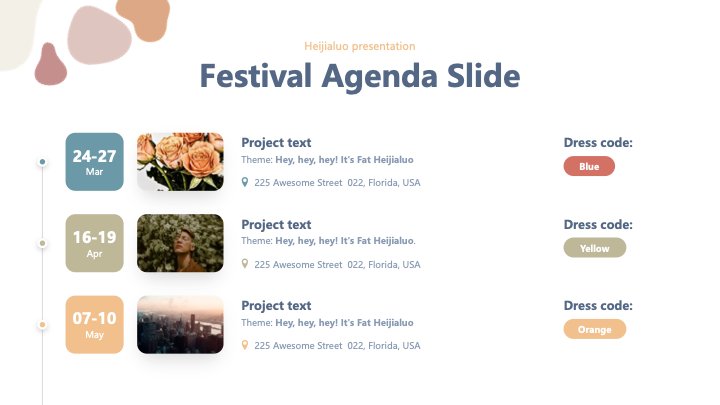The width and height of the screenshot is (720, 405).
Task: Select the roses bouquet image
Action: click(x=180, y=162)
